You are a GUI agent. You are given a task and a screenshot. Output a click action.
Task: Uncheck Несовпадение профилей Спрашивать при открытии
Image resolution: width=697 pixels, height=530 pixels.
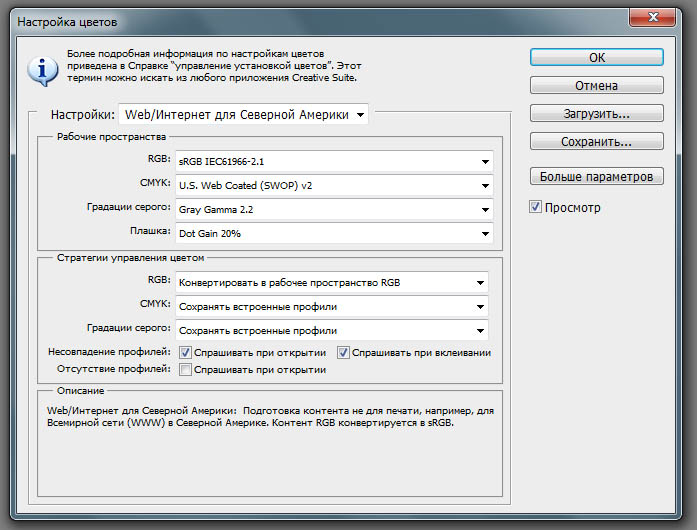(x=185, y=353)
